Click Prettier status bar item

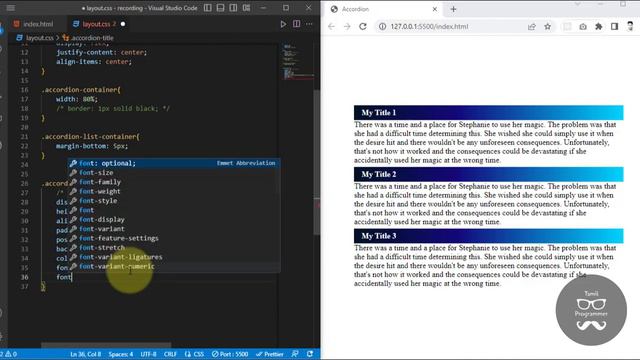pos(270,354)
